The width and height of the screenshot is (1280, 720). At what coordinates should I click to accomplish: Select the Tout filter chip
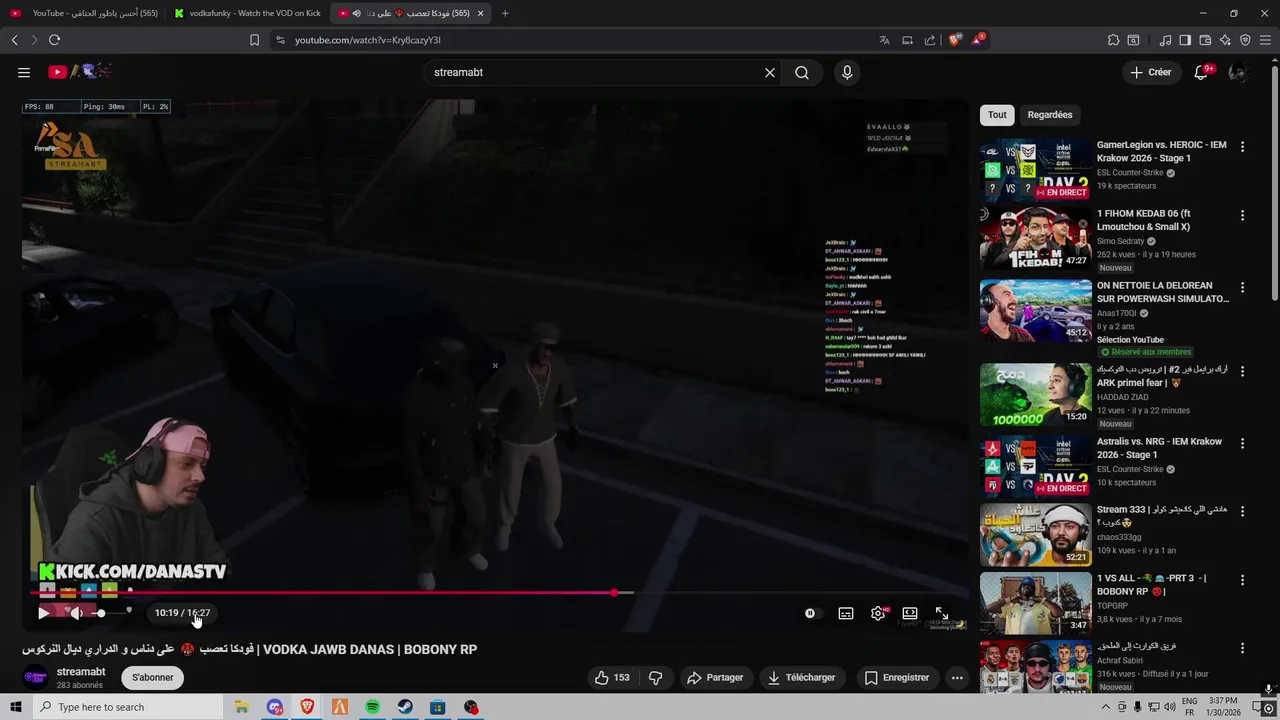(x=997, y=115)
